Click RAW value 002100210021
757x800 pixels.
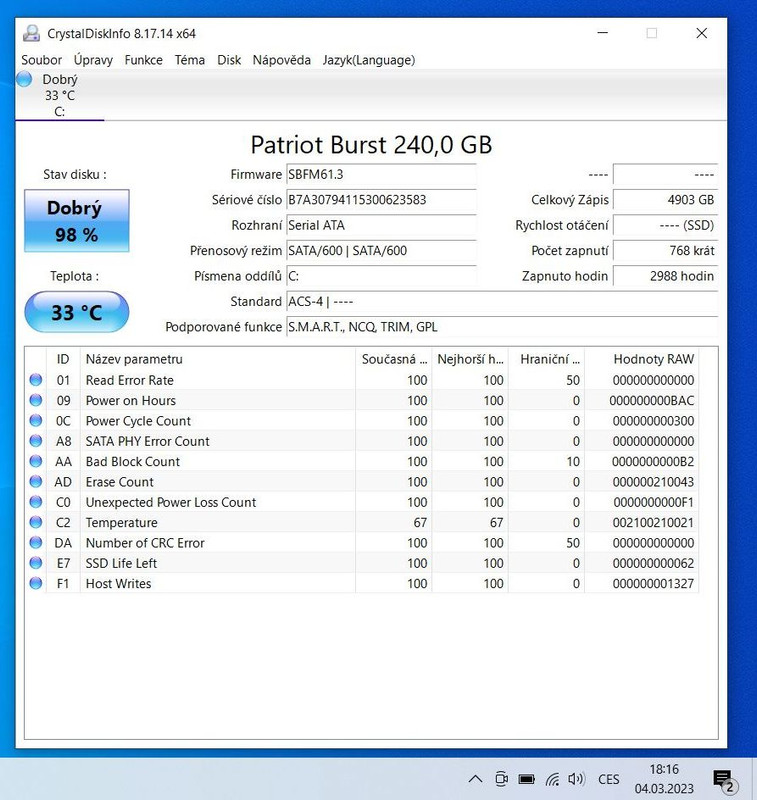click(653, 523)
